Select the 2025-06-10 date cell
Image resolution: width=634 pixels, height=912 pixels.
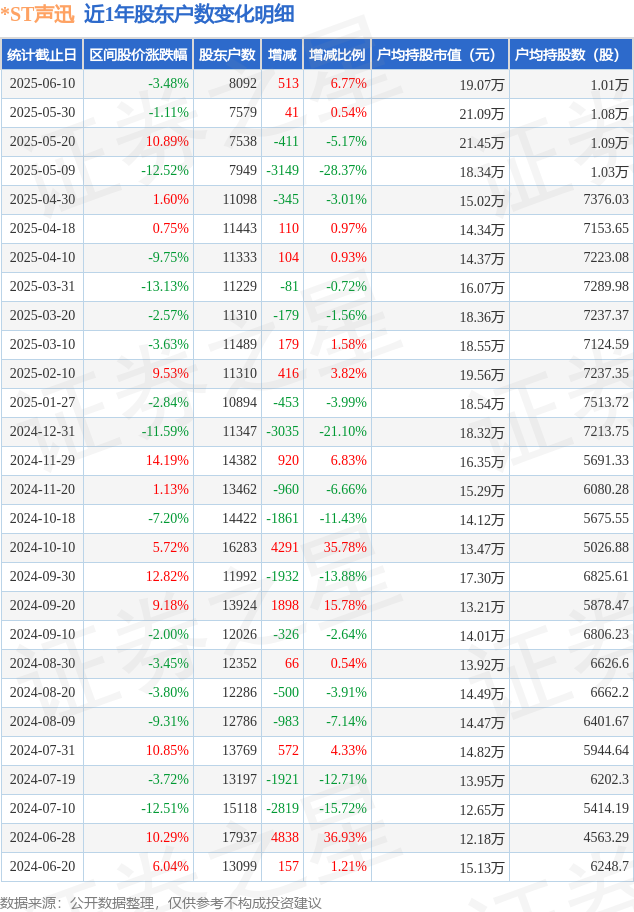point(42,84)
